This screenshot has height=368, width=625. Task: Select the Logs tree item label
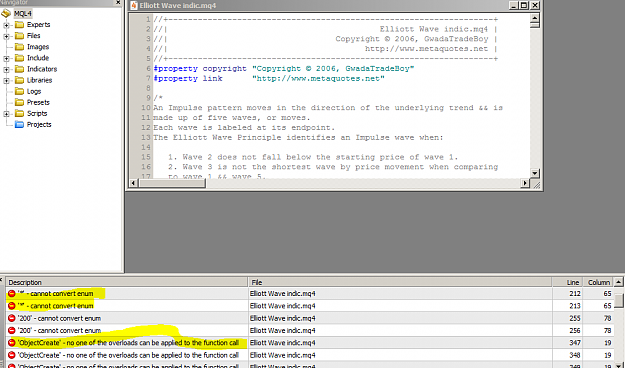[x=34, y=91]
